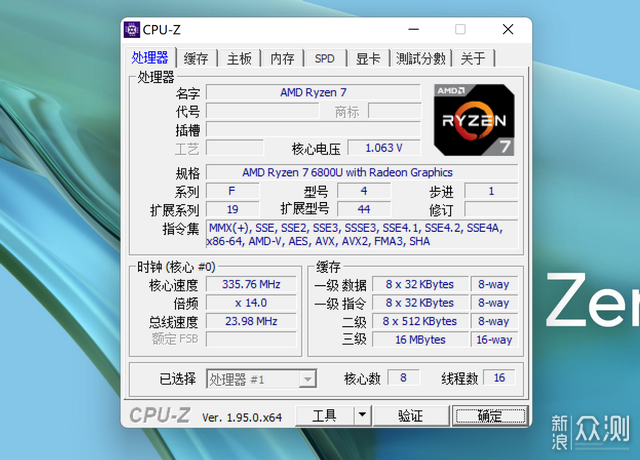Open the 測試分數 tab
This screenshot has width=640, height=460.
pos(420,58)
